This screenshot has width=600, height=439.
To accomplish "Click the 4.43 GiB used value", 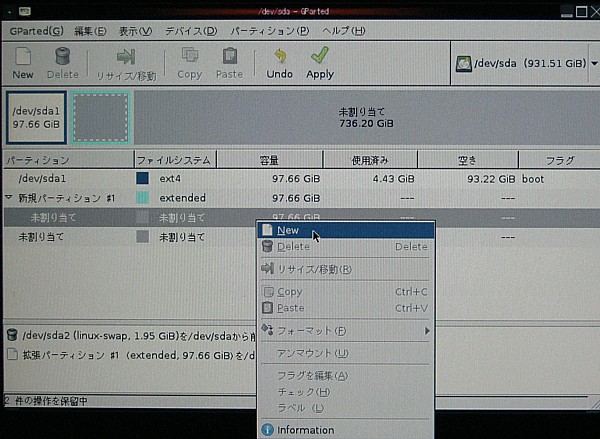I will pos(394,179).
